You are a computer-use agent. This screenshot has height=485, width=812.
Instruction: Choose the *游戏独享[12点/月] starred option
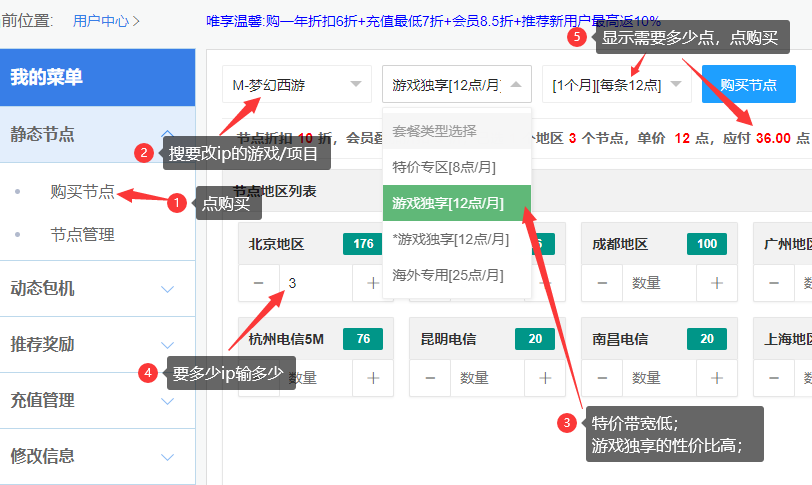coord(457,239)
